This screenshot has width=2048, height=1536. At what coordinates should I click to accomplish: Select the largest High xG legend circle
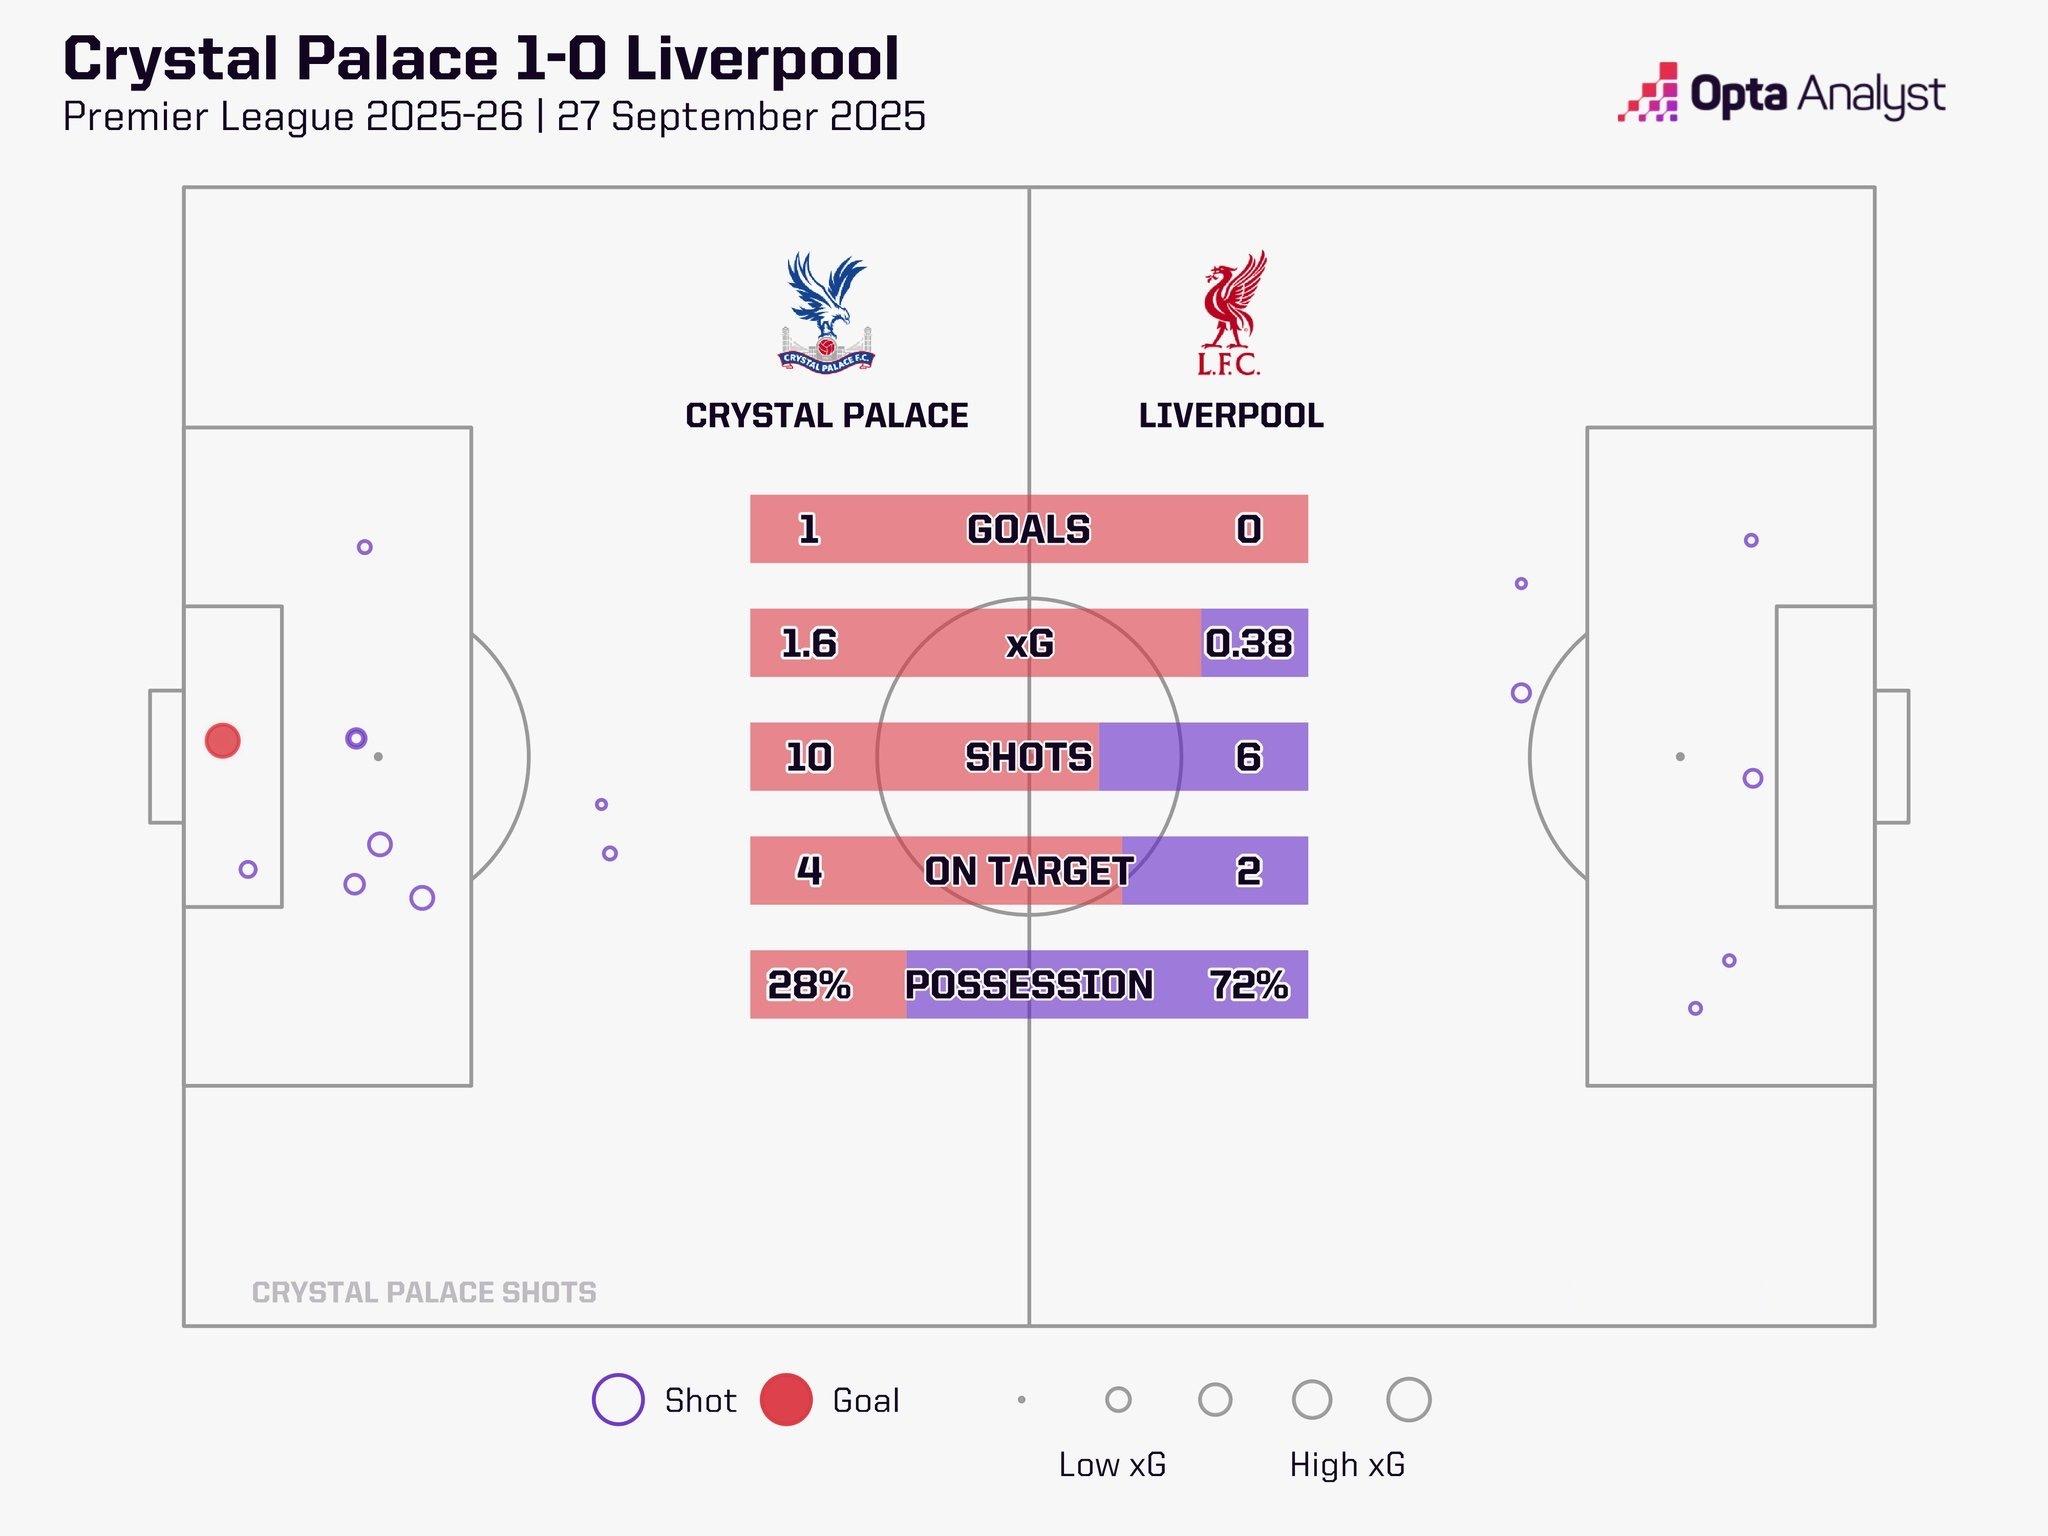point(1408,1399)
